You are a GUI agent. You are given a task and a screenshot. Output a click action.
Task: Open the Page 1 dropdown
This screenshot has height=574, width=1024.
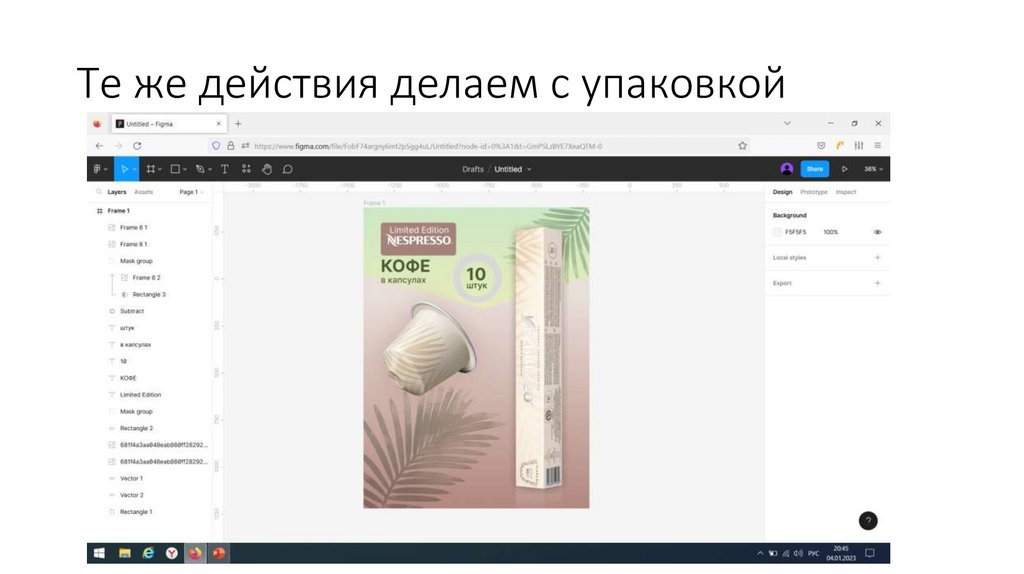191,192
